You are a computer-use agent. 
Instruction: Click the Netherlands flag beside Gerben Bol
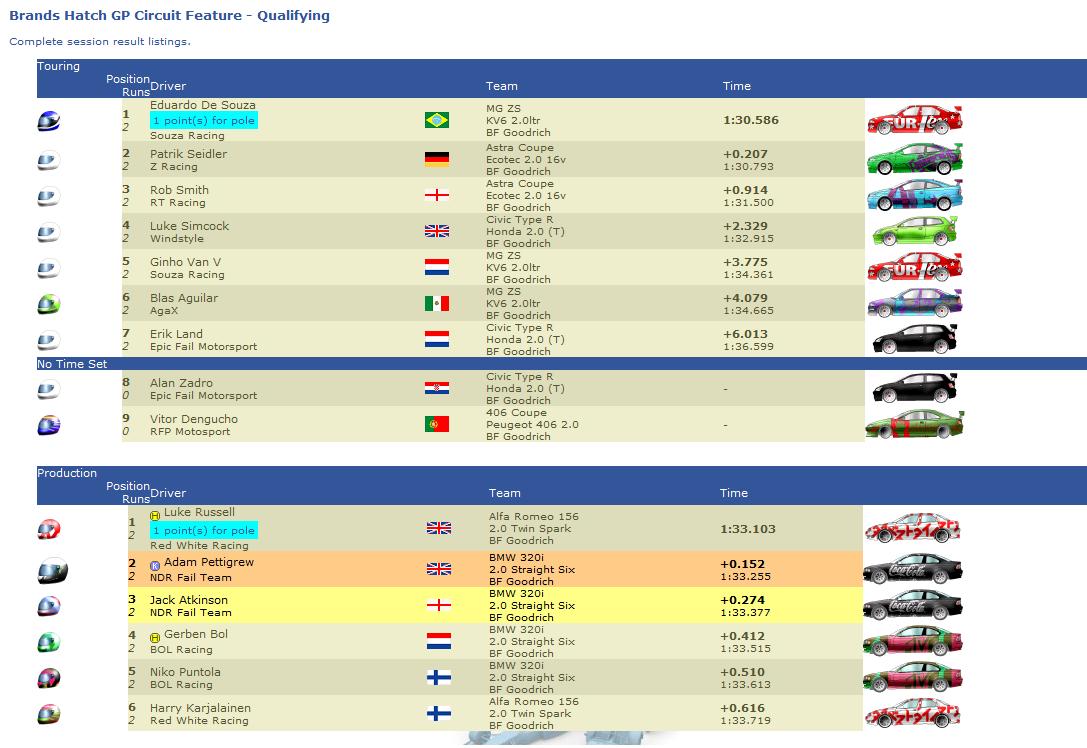(x=439, y=641)
